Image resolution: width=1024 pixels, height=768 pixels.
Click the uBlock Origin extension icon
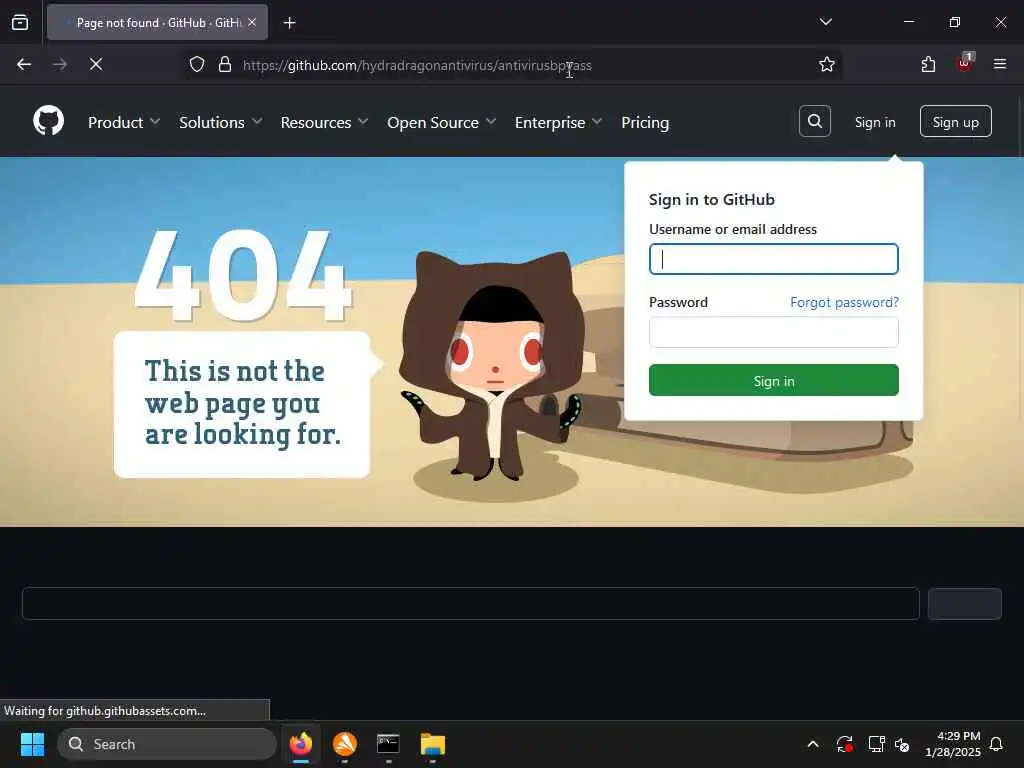coord(965,63)
